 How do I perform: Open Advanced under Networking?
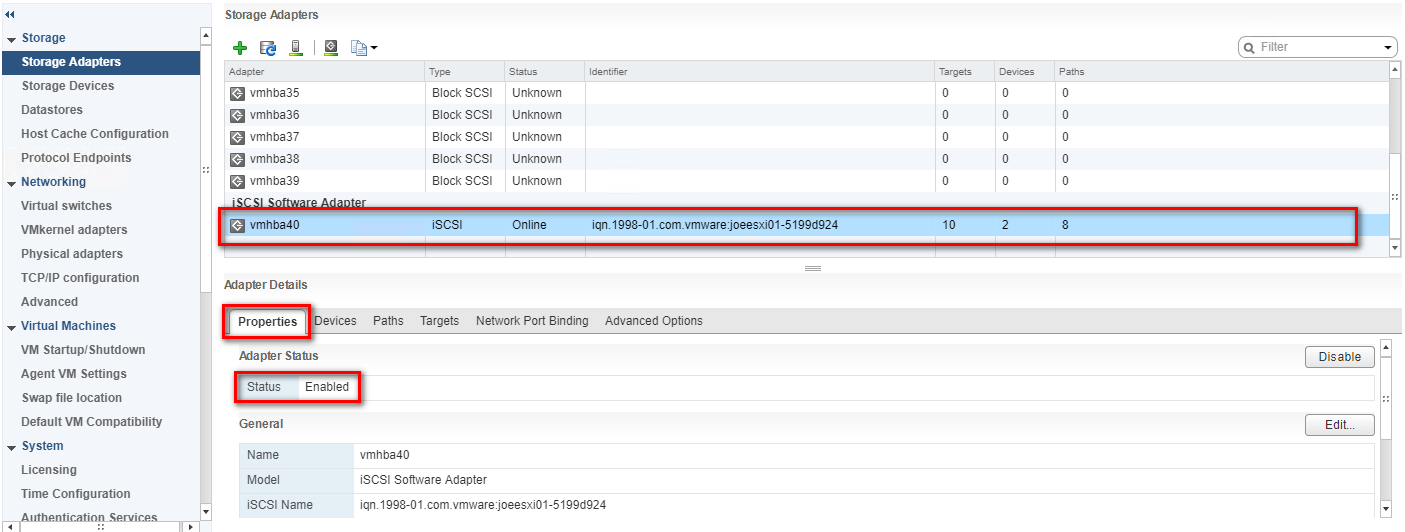(x=49, y=302)
